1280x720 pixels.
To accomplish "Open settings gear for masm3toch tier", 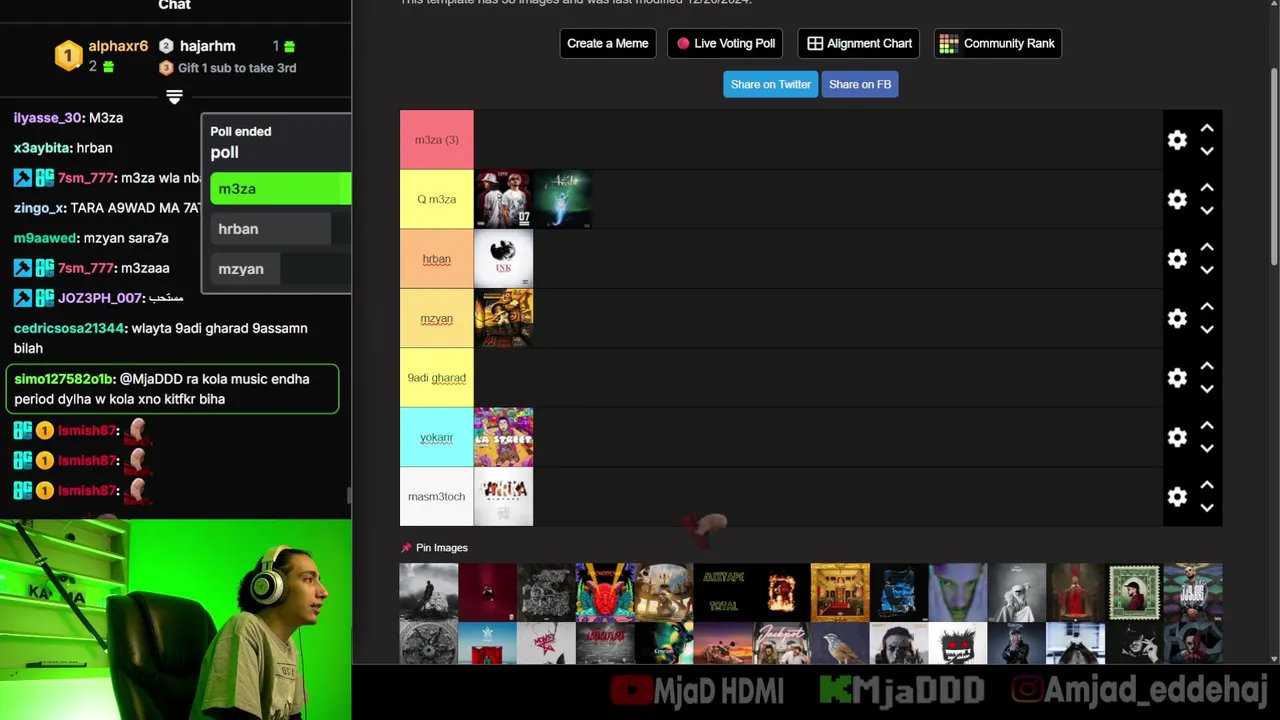I will tap(1177, 497).
